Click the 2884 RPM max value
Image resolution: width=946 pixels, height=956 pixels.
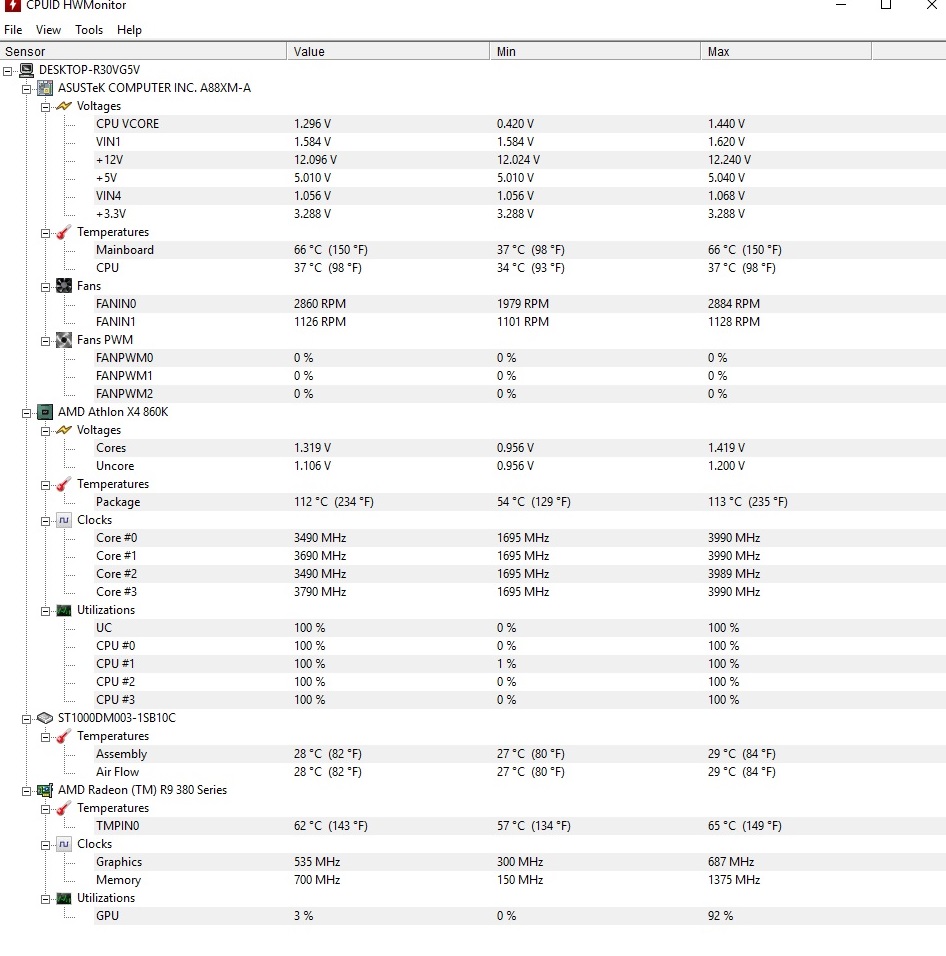[x=733, y=304]
